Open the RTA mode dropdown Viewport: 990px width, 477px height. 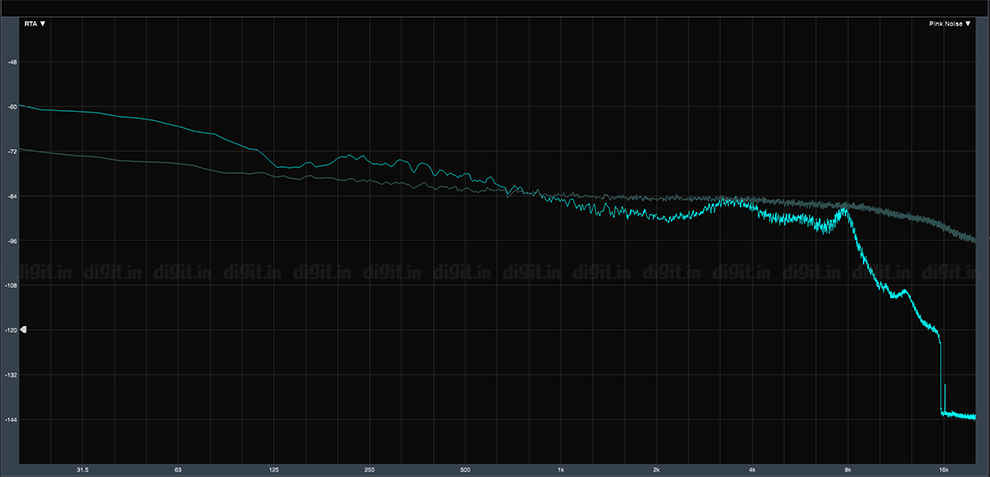pyautogui.click(x=35, y=23)
